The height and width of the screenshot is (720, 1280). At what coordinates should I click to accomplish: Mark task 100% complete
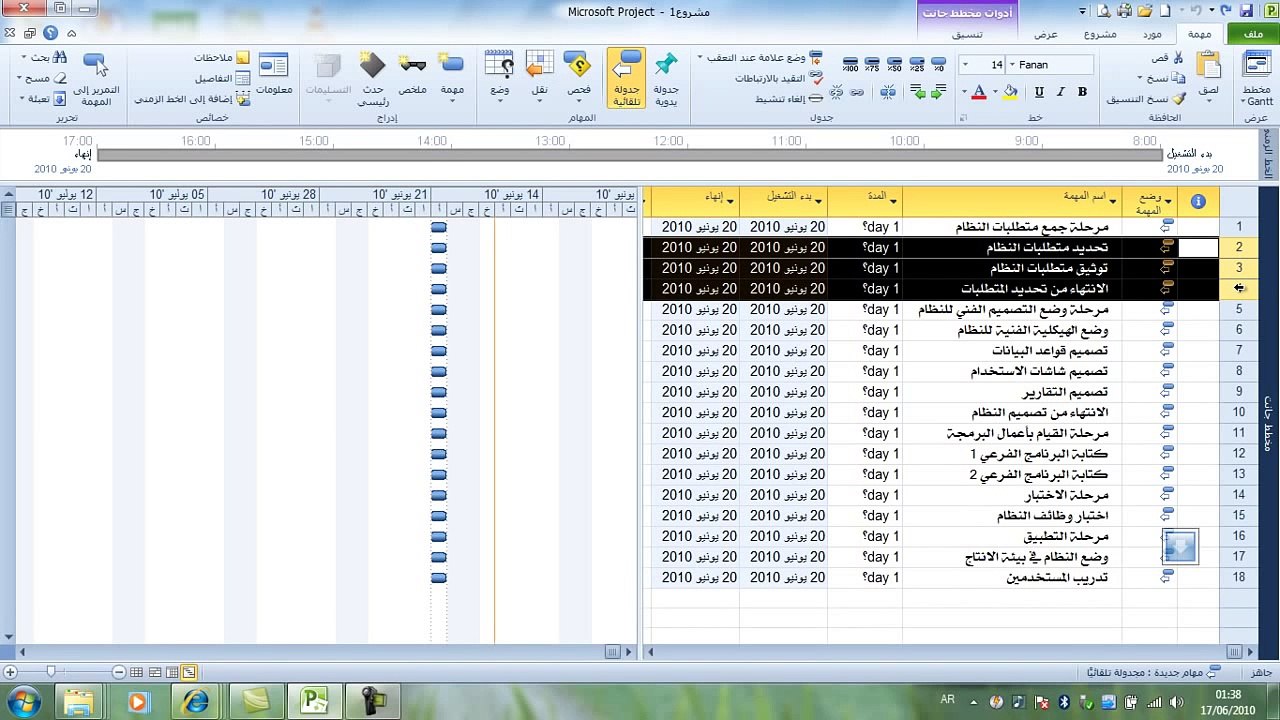850,65
